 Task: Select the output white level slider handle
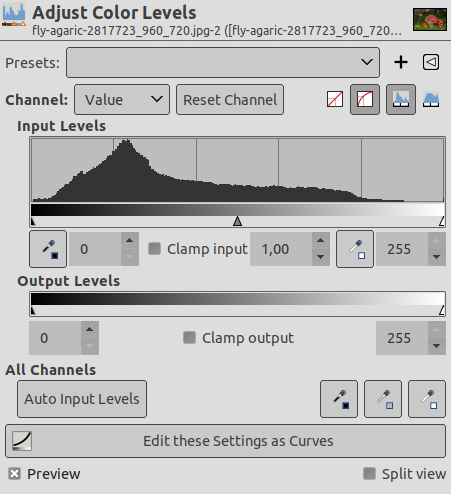click(442, 310)
